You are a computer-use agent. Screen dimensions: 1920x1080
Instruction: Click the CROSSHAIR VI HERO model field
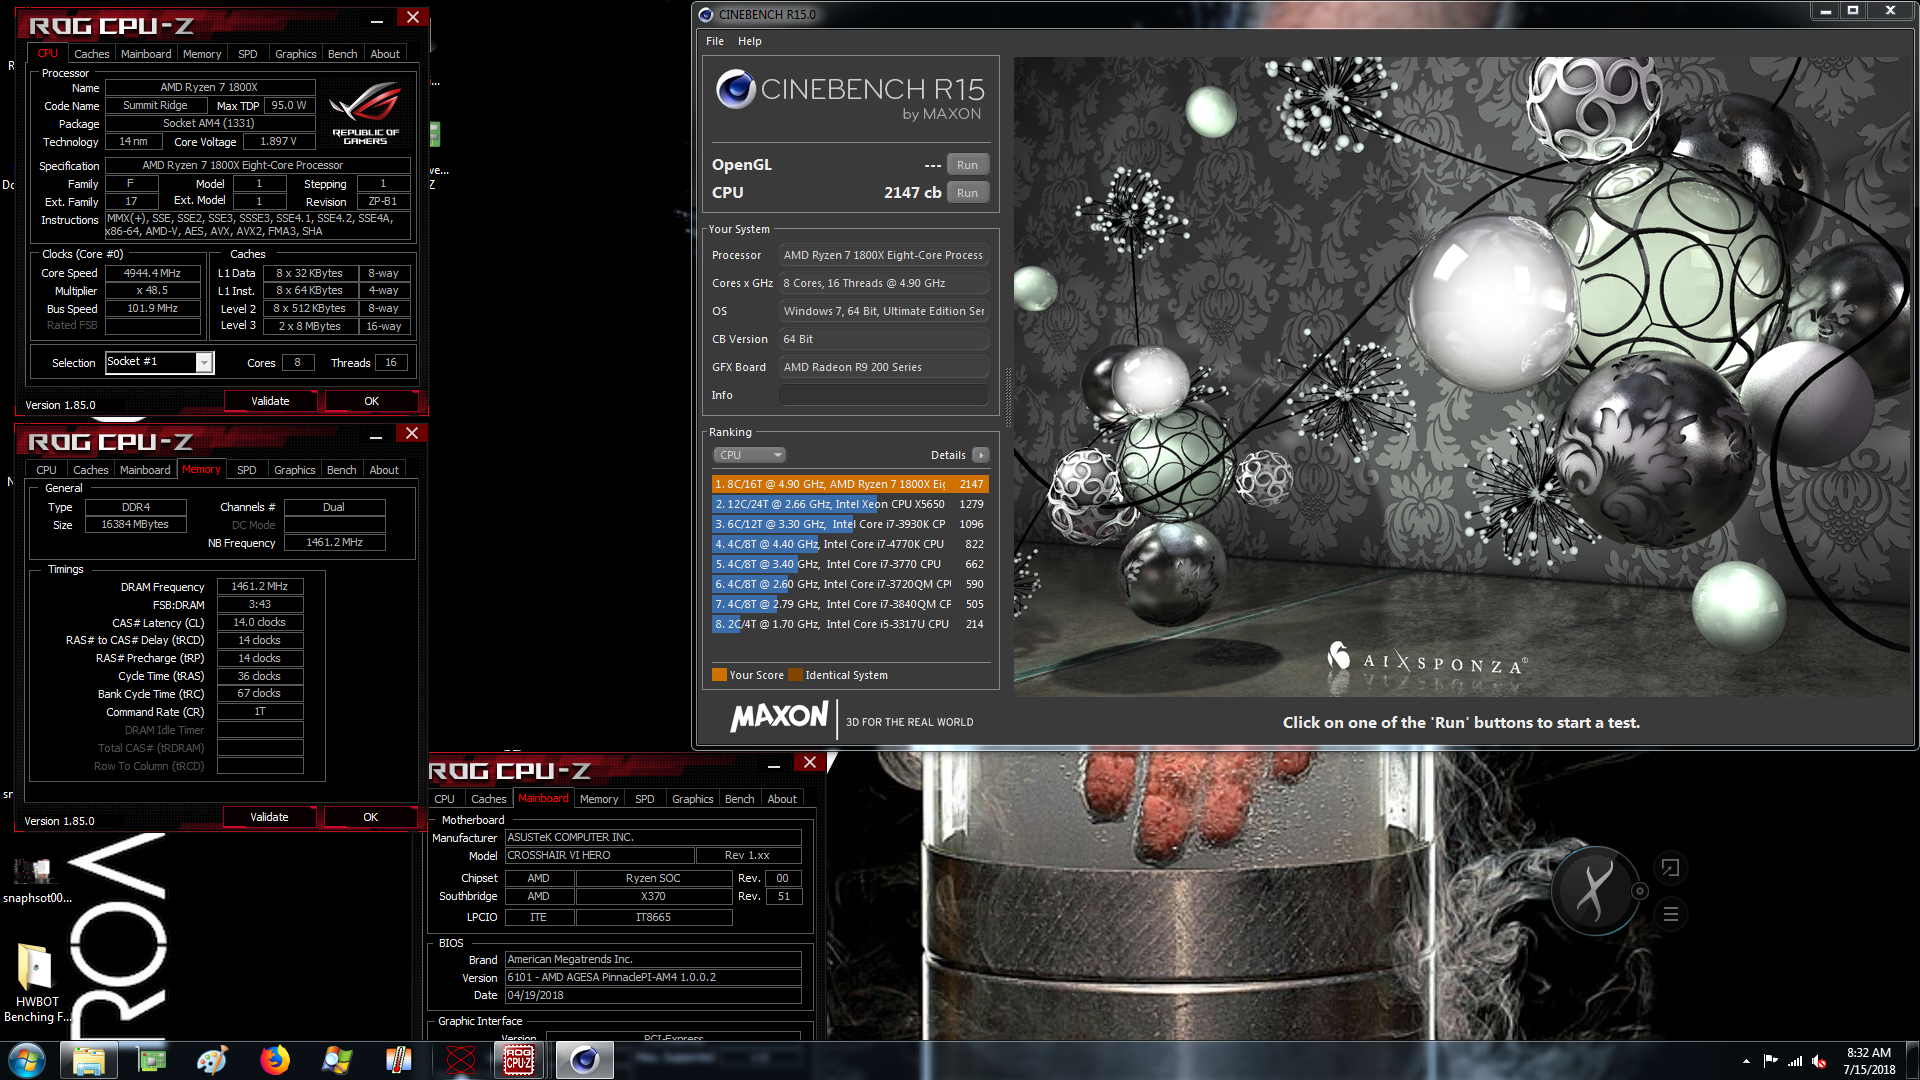click(x=599, y=855)
